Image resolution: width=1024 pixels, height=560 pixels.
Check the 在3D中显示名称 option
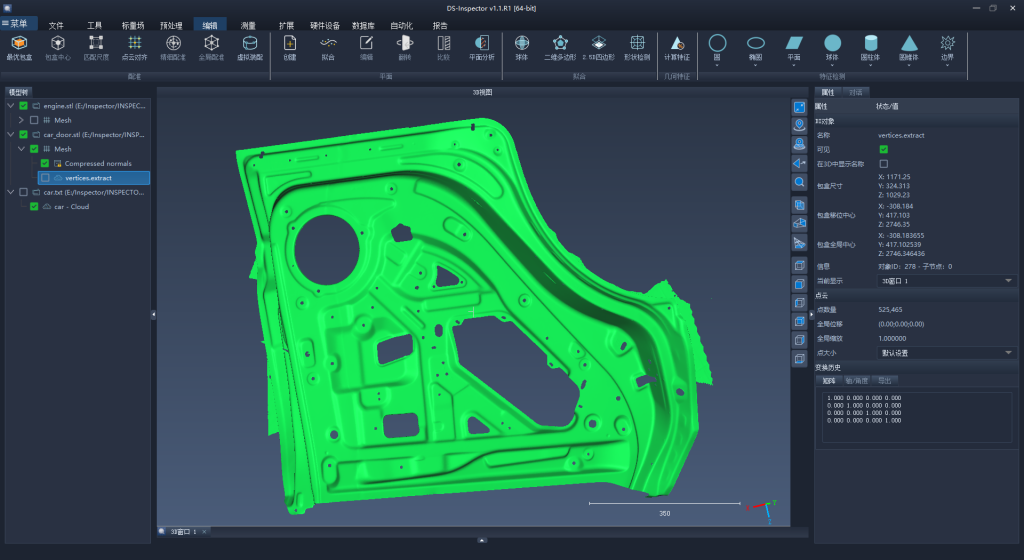coord(884,164)
